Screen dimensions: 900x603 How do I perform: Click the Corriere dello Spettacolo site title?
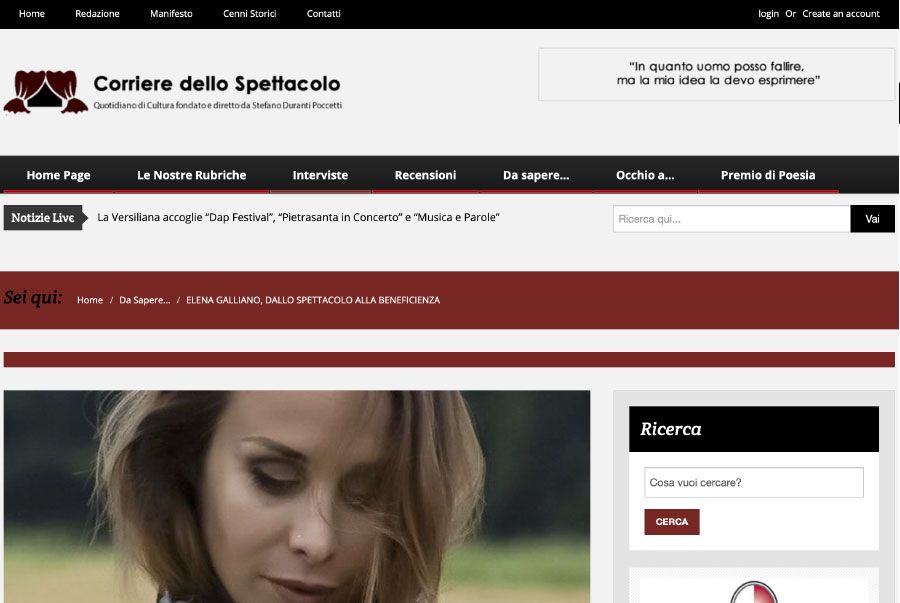217,84
